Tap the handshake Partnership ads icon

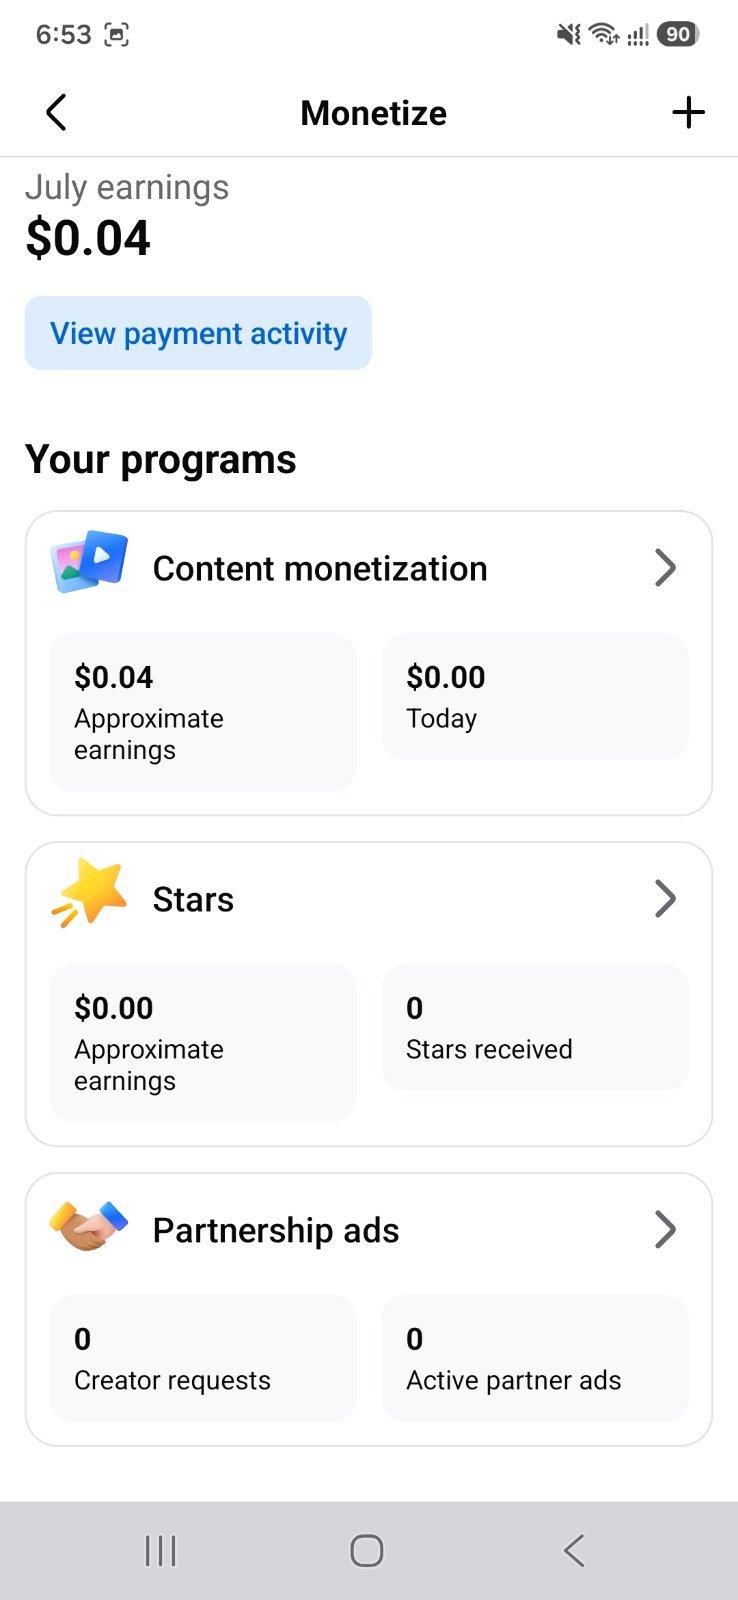coord(89,1226)
